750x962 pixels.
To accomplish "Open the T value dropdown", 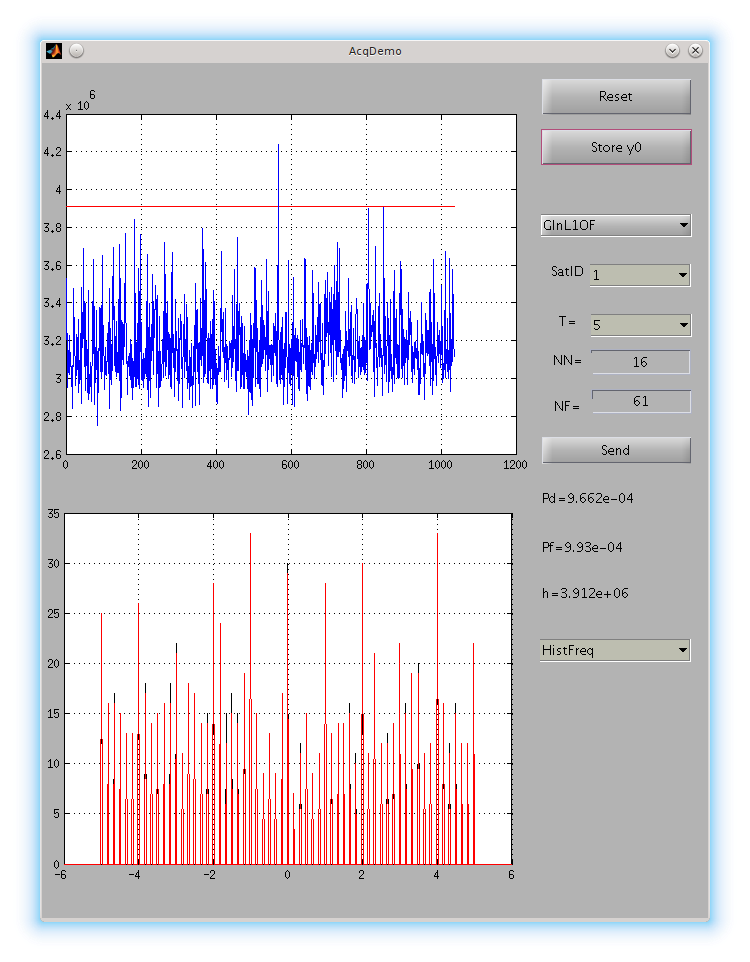I will point(640,325).
